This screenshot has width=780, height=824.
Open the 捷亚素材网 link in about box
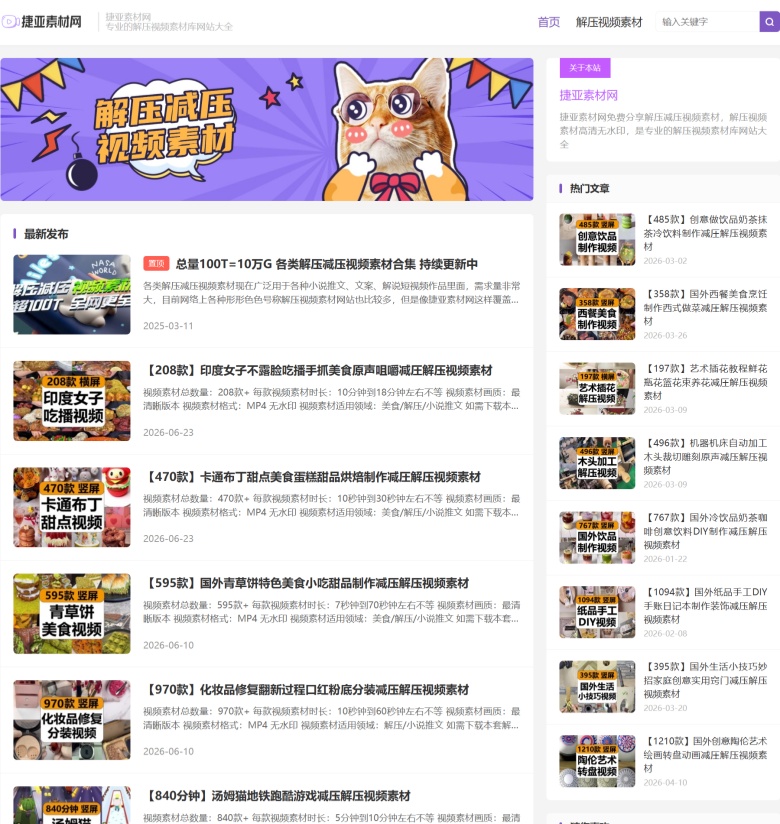click(588, 96)
